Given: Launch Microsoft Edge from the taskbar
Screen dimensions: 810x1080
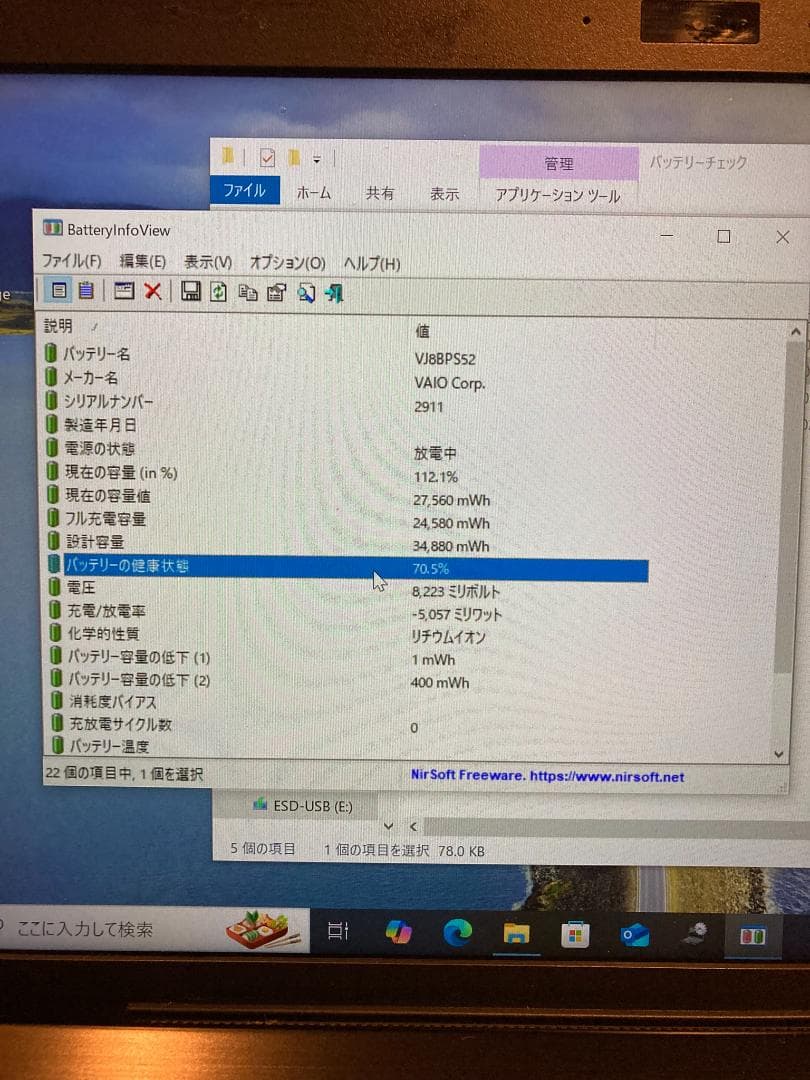Looking at the screenshot, I should click(457, 933).
